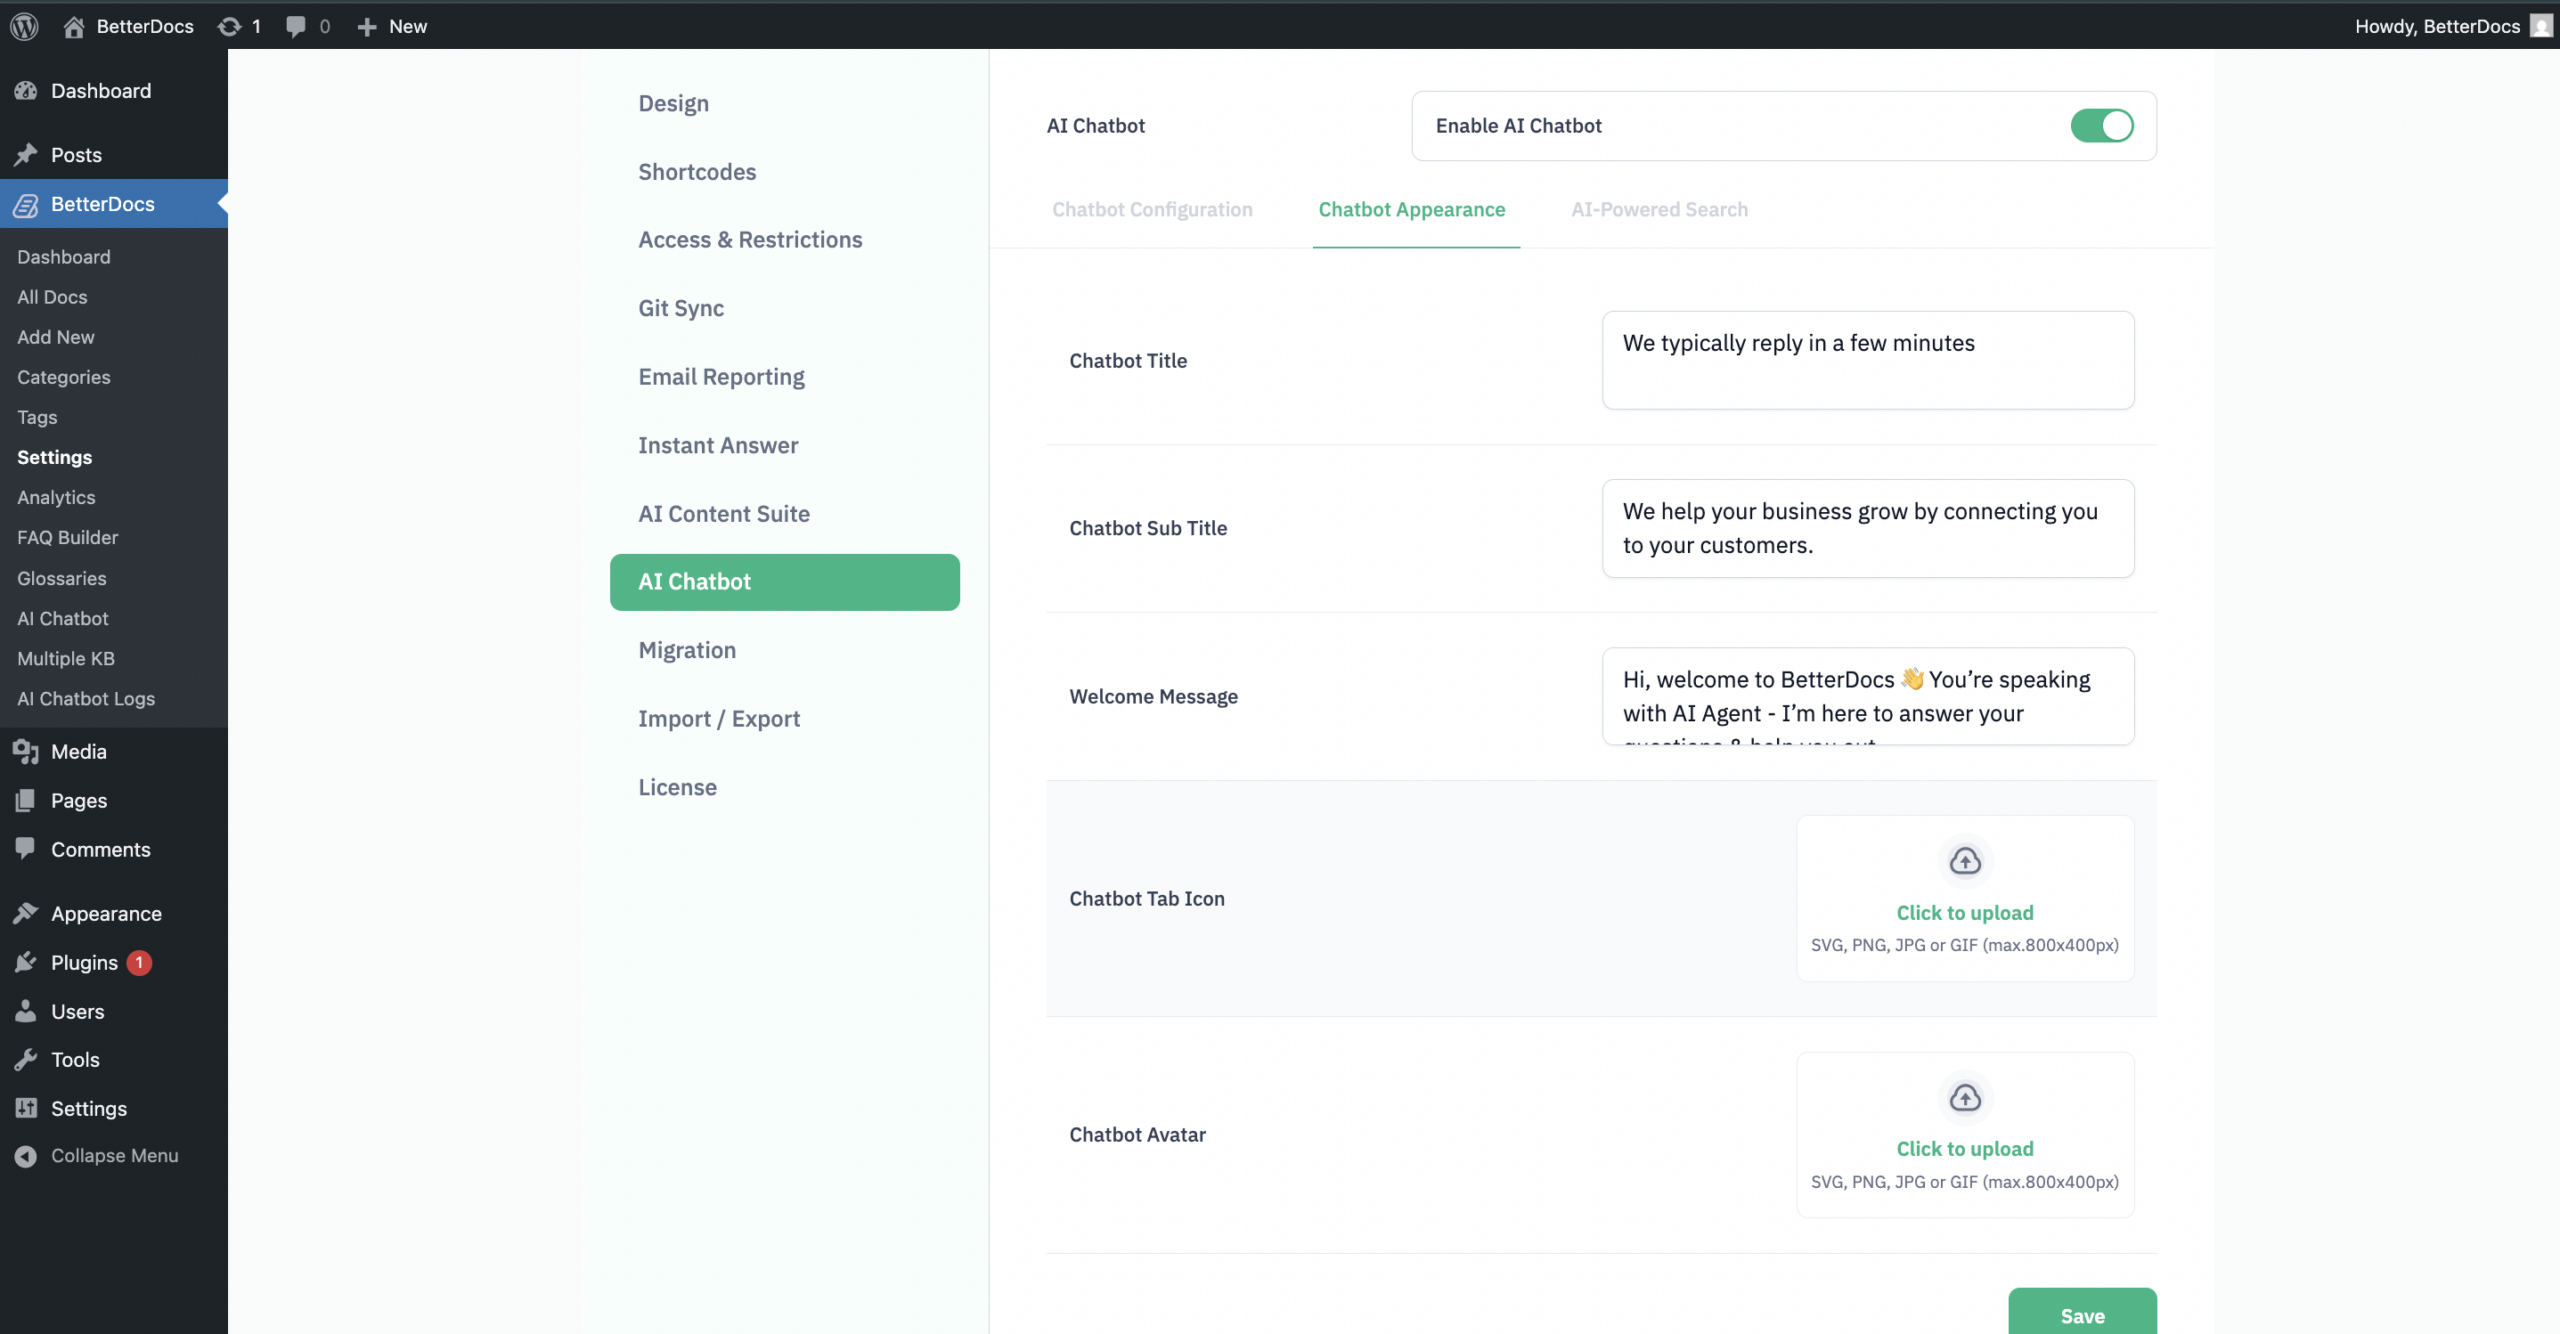
Task: Click the Plugins plug icon
Action: pyautogui.click(x=26, y=962)
